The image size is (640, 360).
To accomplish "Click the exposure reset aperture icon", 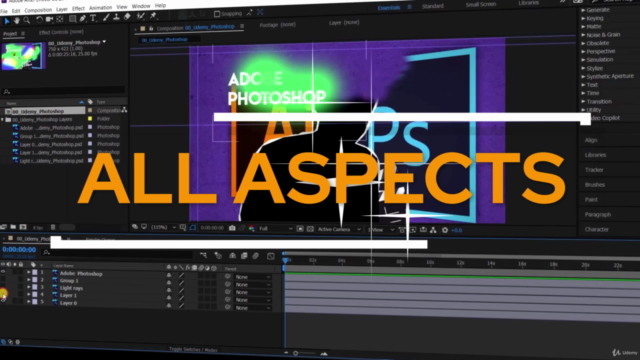I will pyautogui.click(x=445, y=230).
